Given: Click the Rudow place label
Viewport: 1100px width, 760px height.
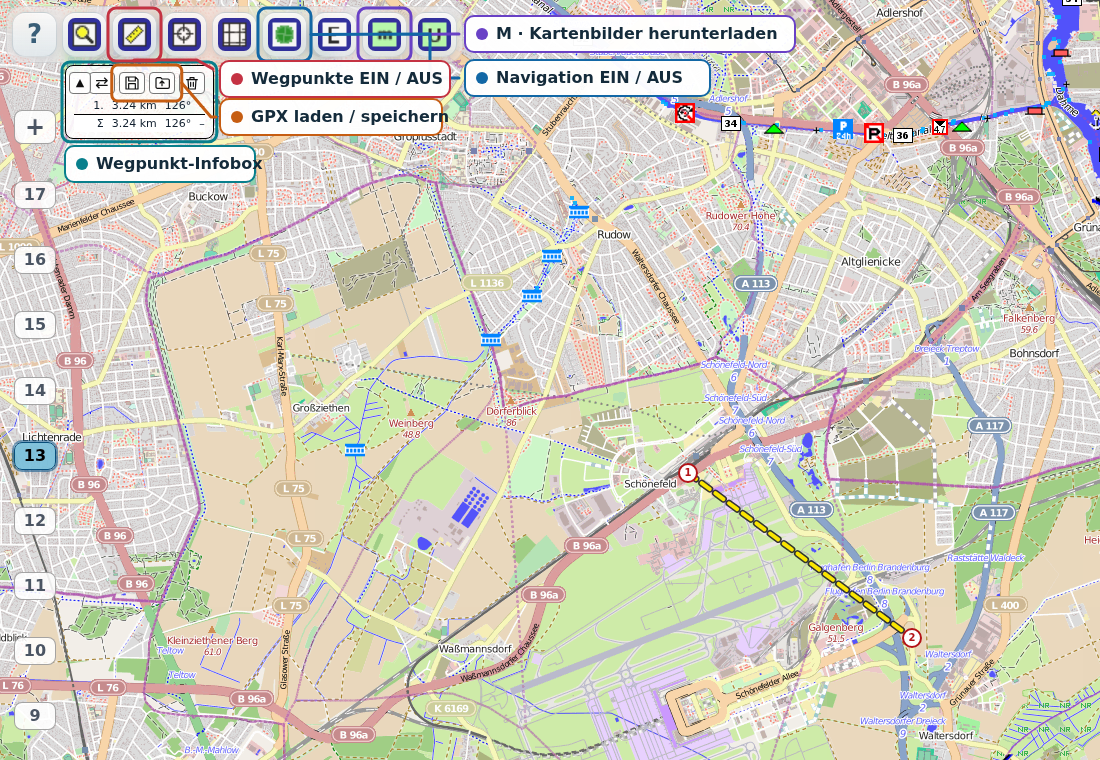Looking at the screenshot, I should (614, 234).
